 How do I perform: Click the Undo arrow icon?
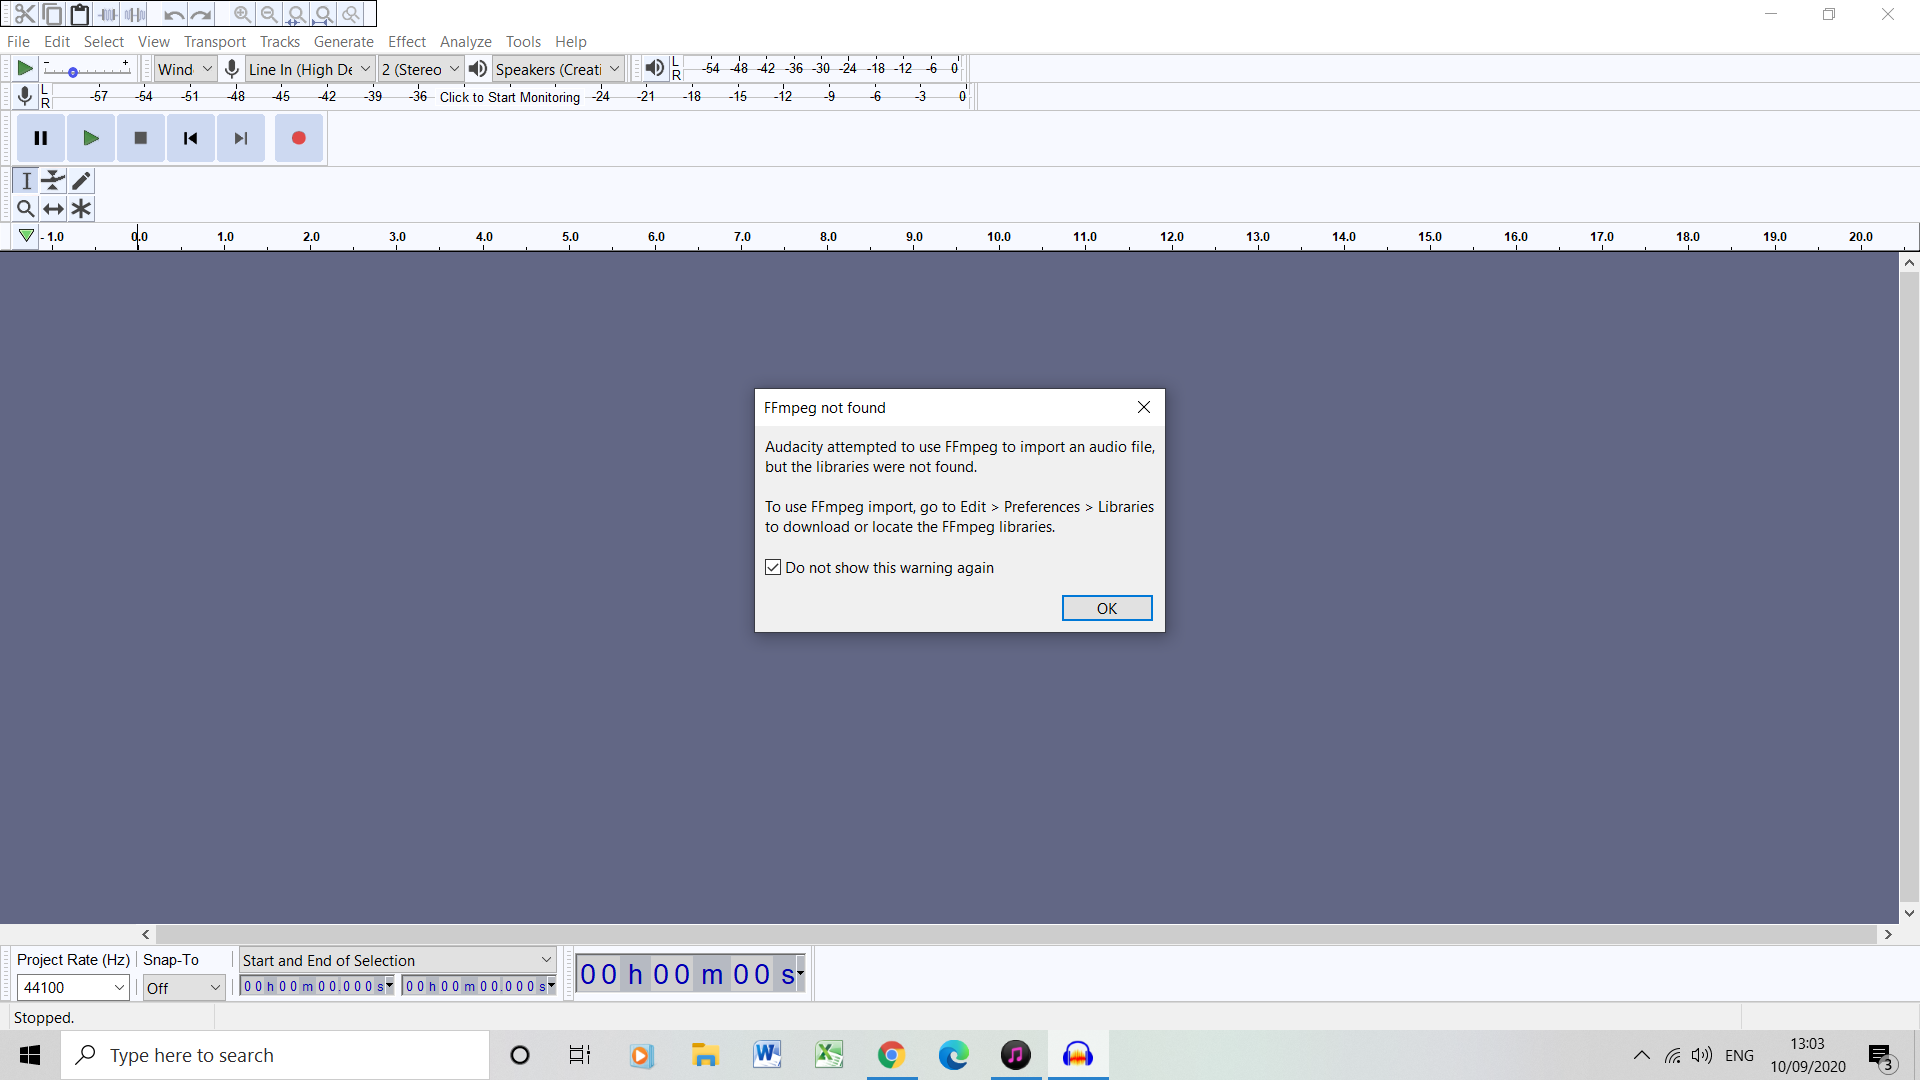point(174,14)
